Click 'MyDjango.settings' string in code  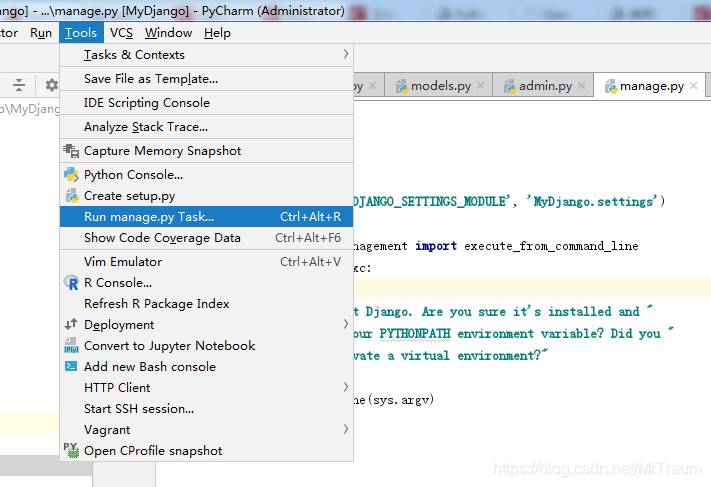pyautogui.click(x=591, y=201)
